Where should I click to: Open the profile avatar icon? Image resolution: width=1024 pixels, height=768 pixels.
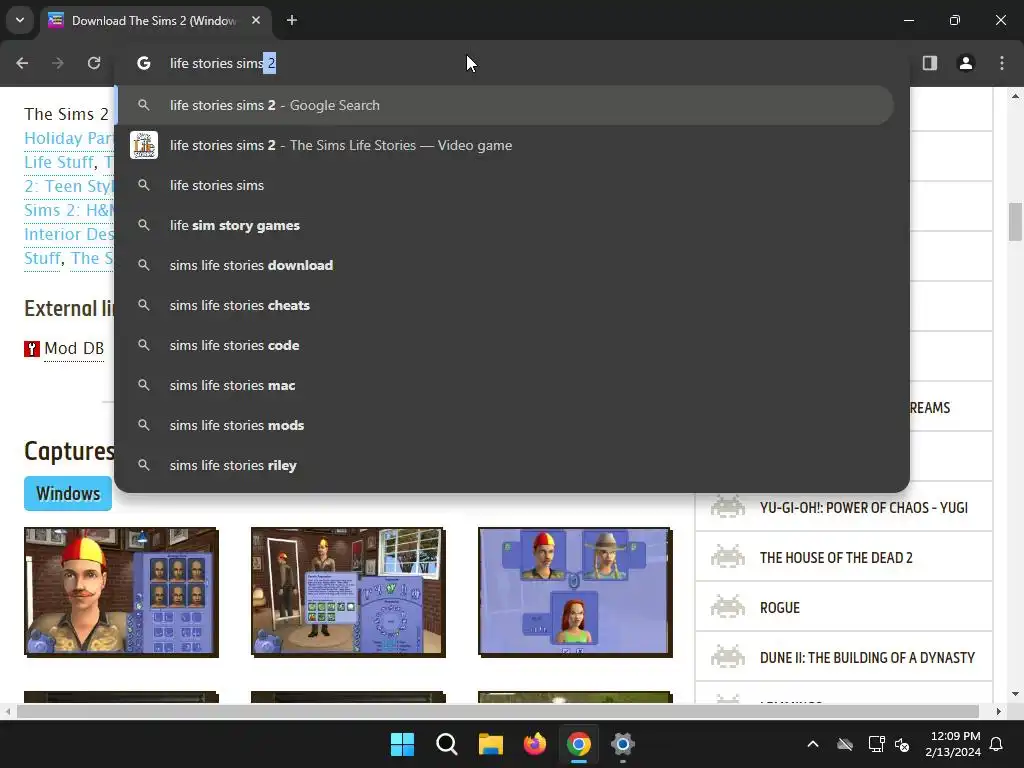(x=966, y=63)
